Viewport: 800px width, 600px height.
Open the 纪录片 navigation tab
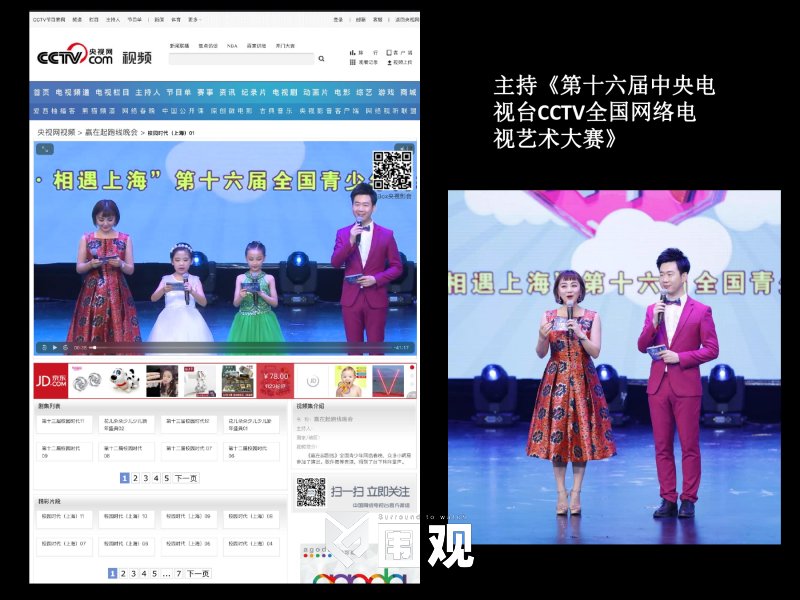coord(254,92)
